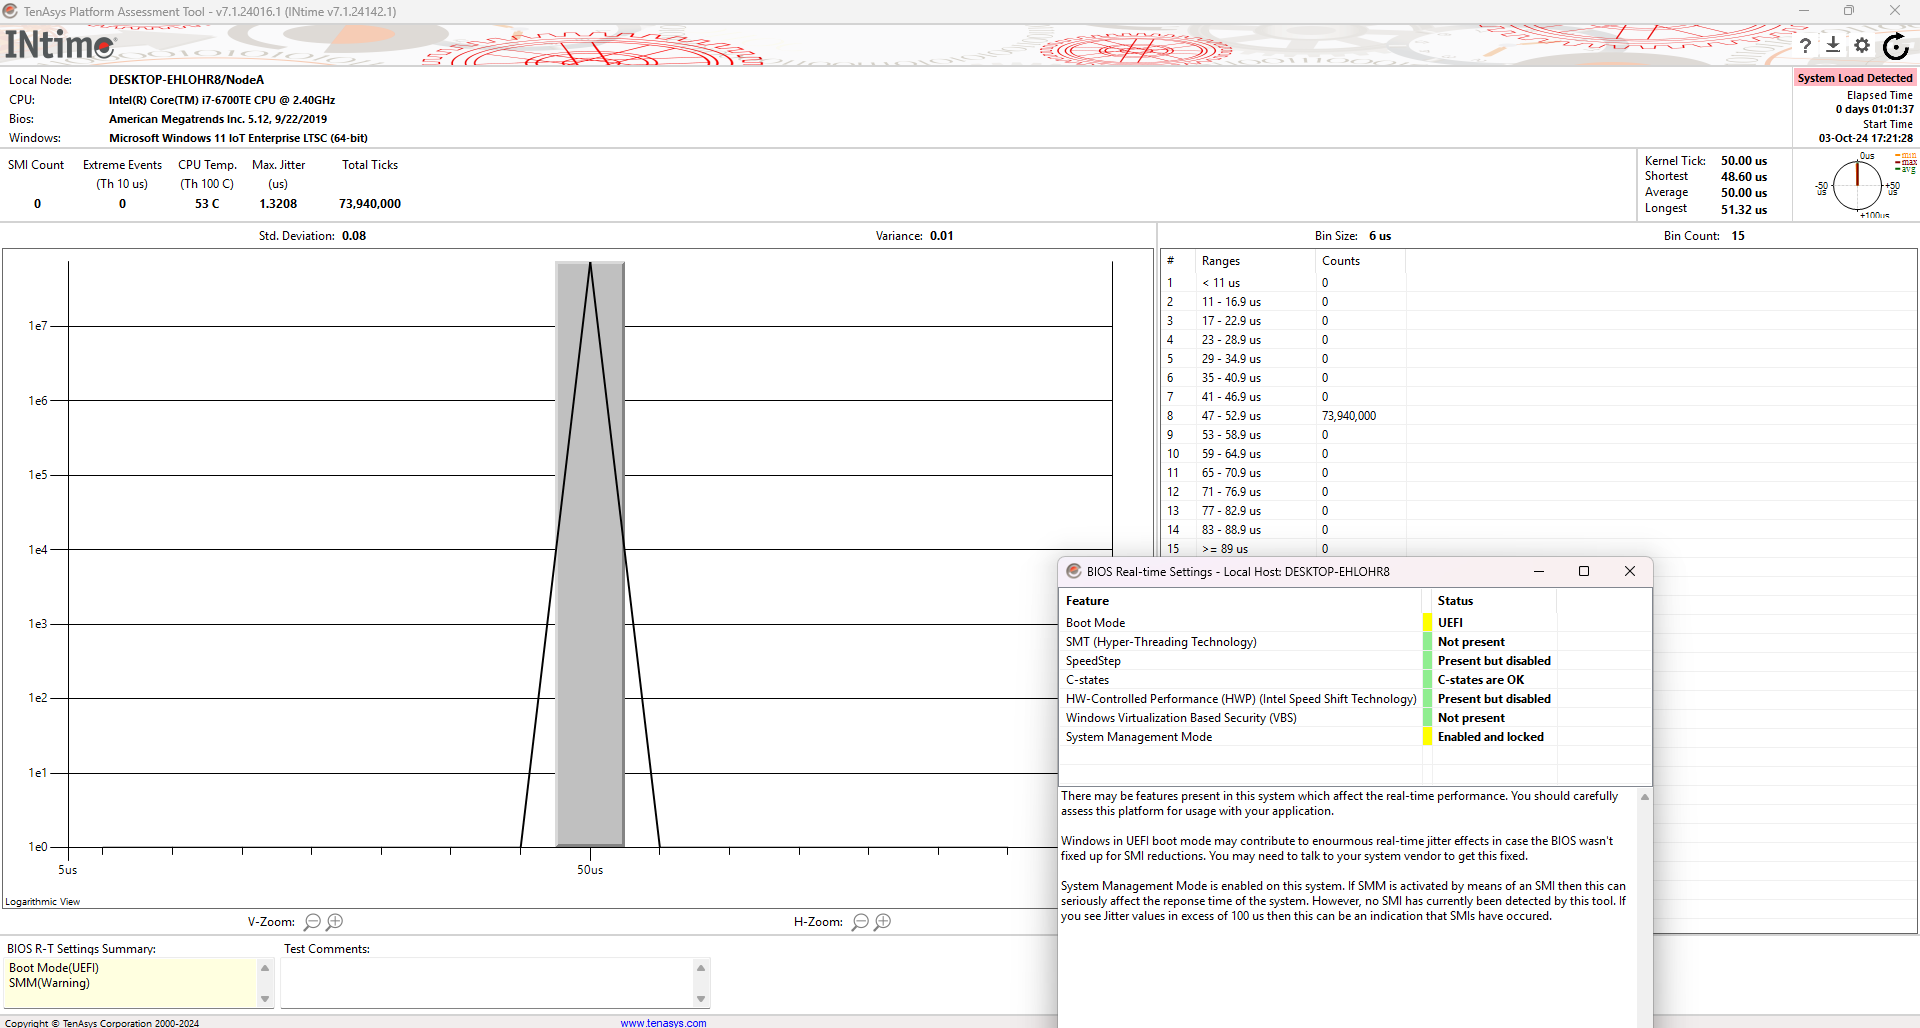The height and width of the screenshot is (1028, 1920).
Task: Click V-Zoom zoom in magnifier
Action: 335,922
